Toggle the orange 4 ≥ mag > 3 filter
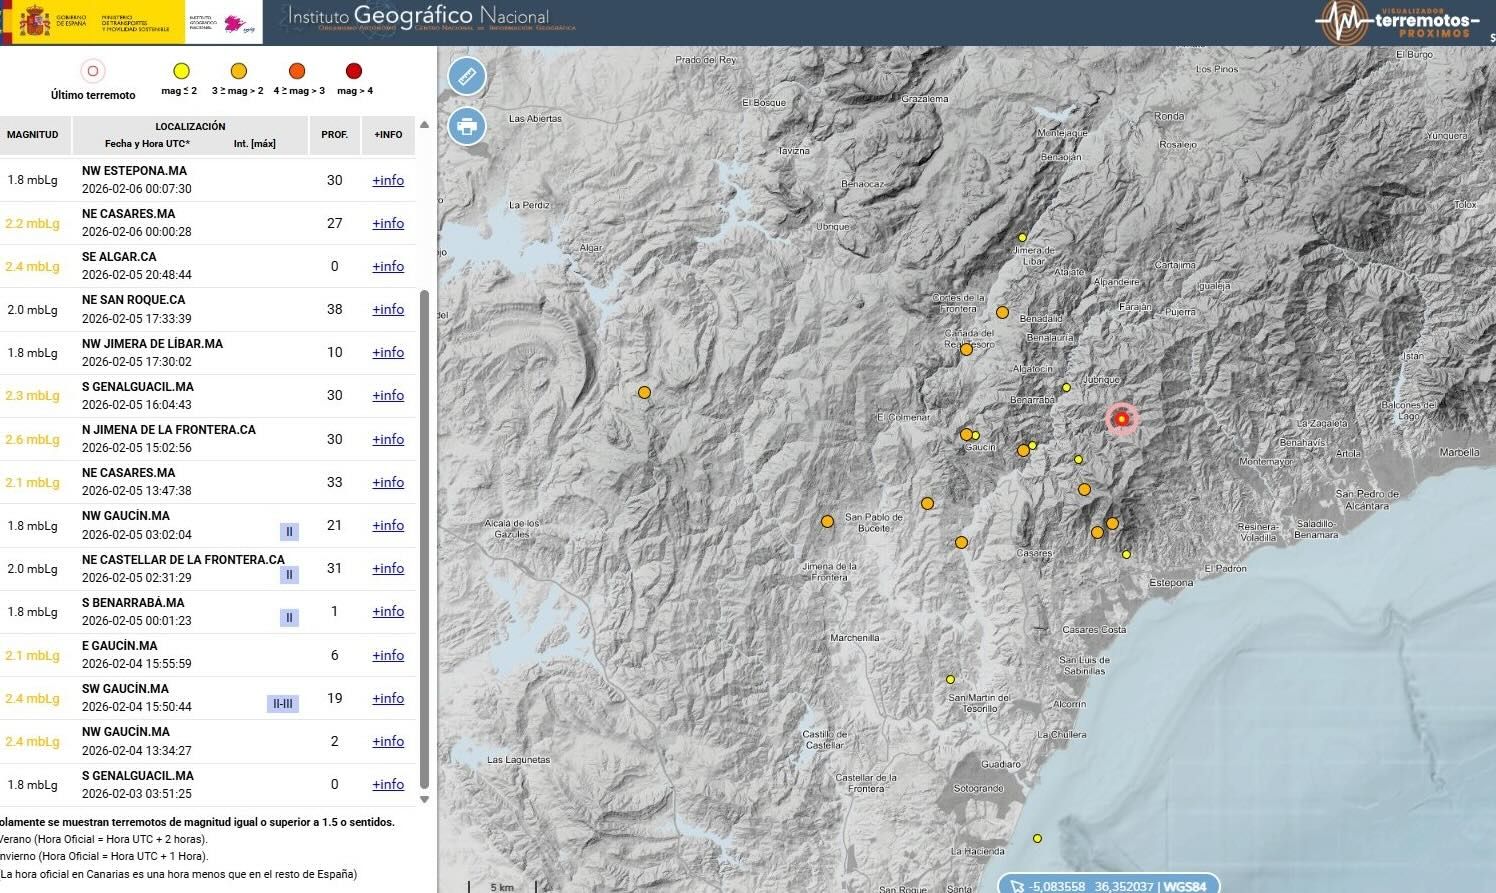 click(x=296, y=72)
